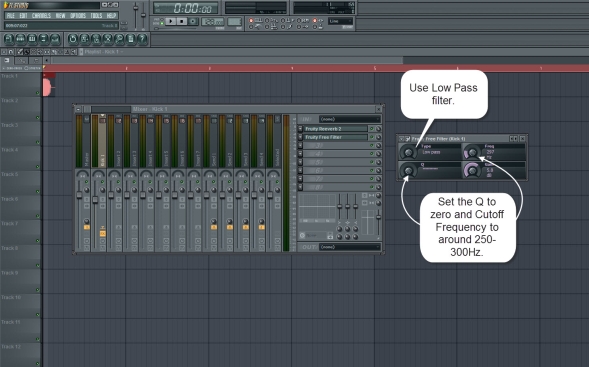The height and width of the screenshot is (367, 589).
Task: Open the FILE menu
Action: pyautogui.click(x=11, y=15)
